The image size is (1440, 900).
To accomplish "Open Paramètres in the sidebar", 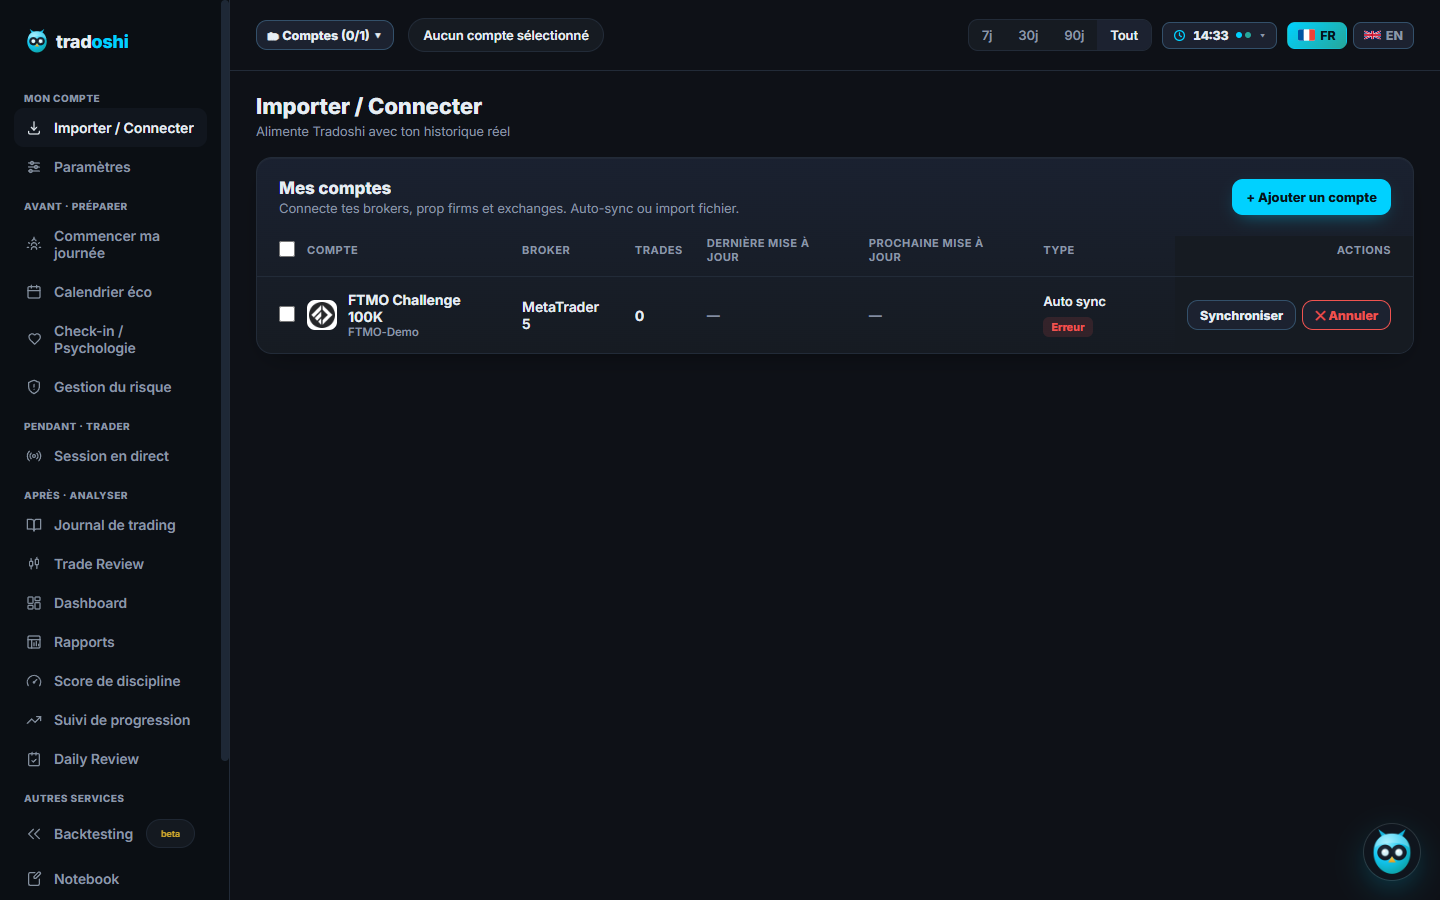I will pyautogui.click(x=110, y=167).
